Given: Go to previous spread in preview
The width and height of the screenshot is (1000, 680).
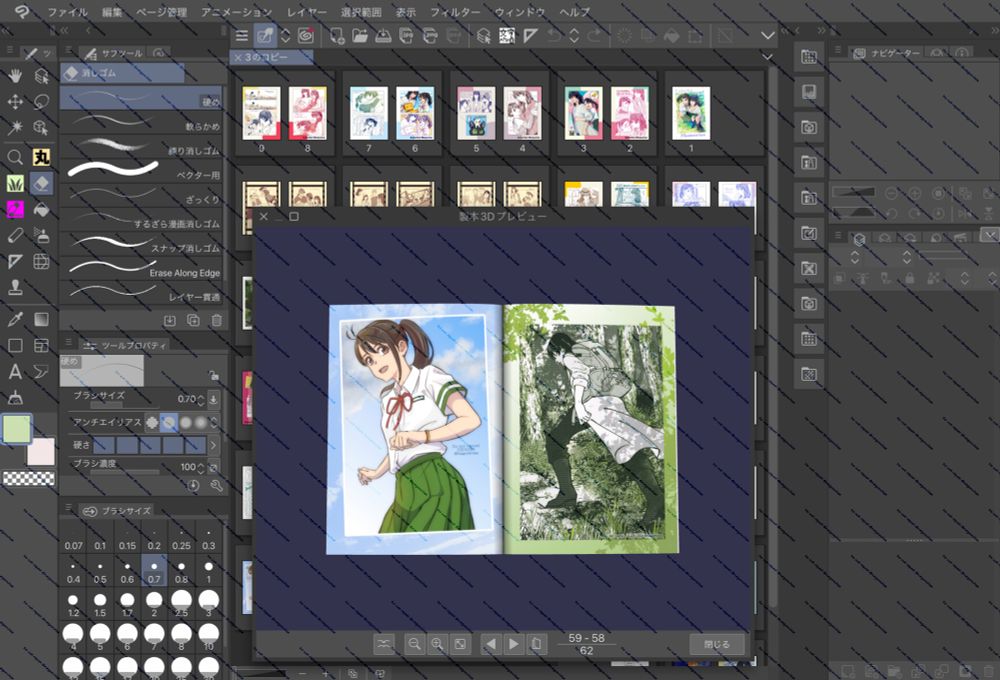Looking at the screenshot, I should (x=490, y=644).
